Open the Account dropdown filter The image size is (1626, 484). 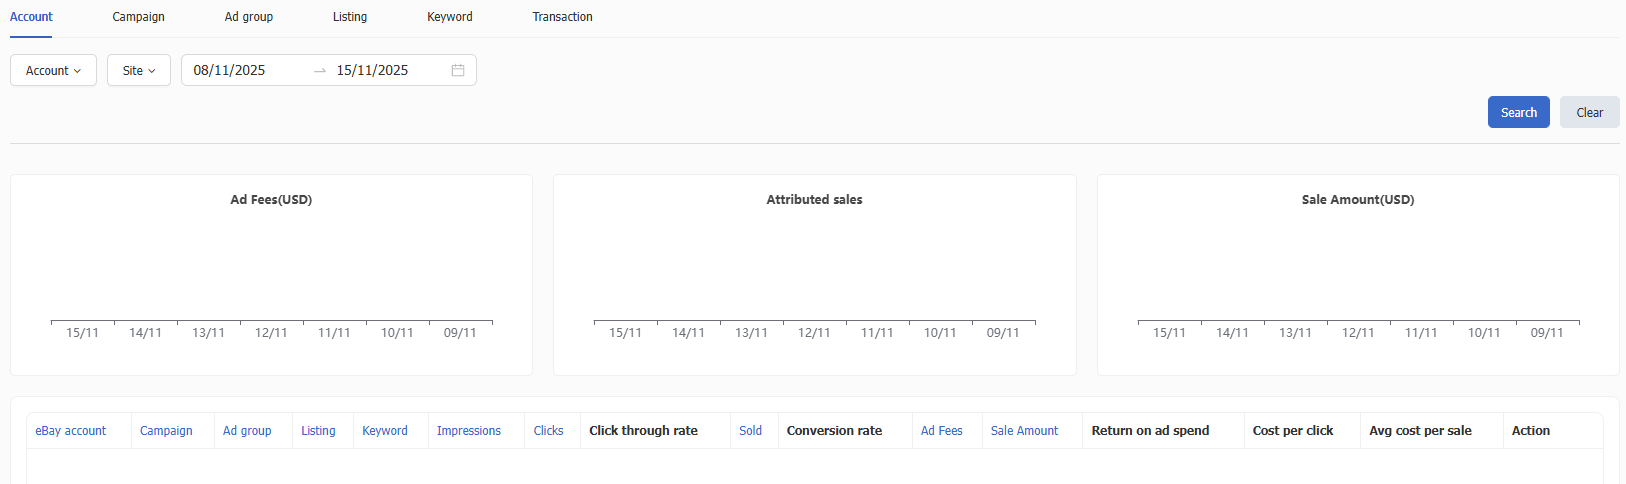pos(53,70)
